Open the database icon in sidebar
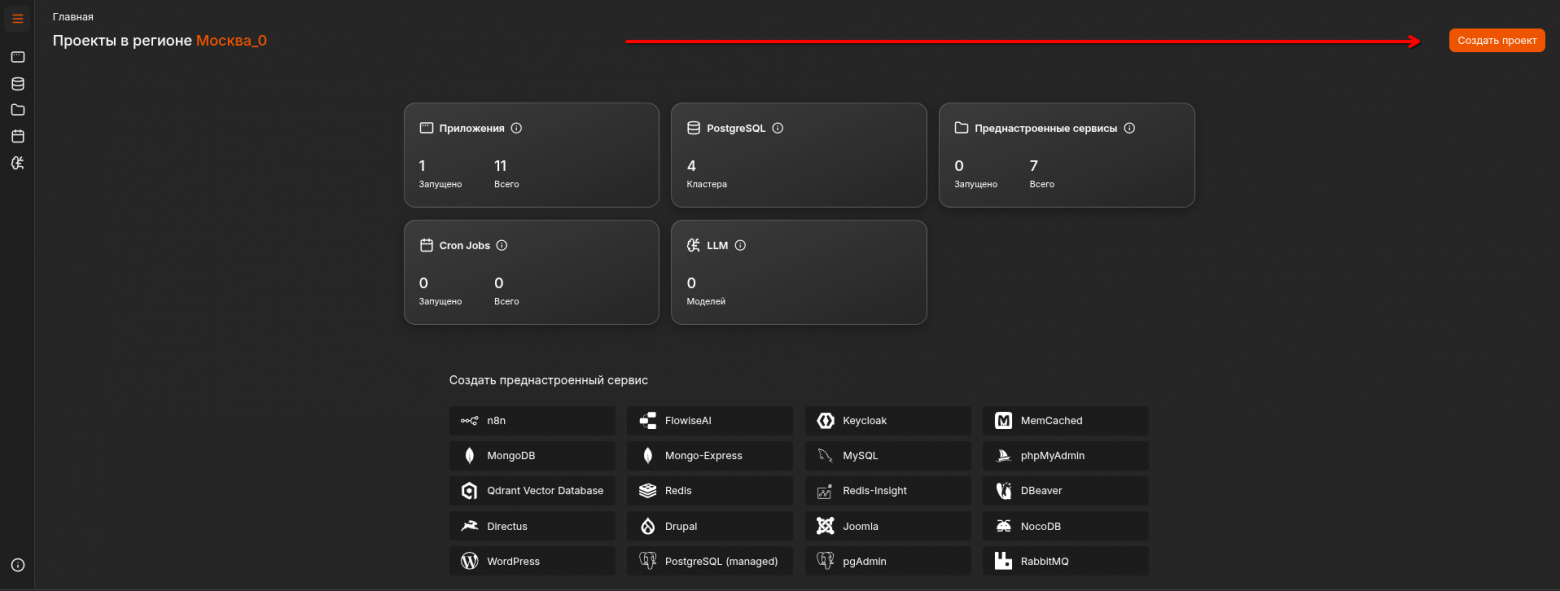Viewport: 1560px width, 591px height. (17, 84)
